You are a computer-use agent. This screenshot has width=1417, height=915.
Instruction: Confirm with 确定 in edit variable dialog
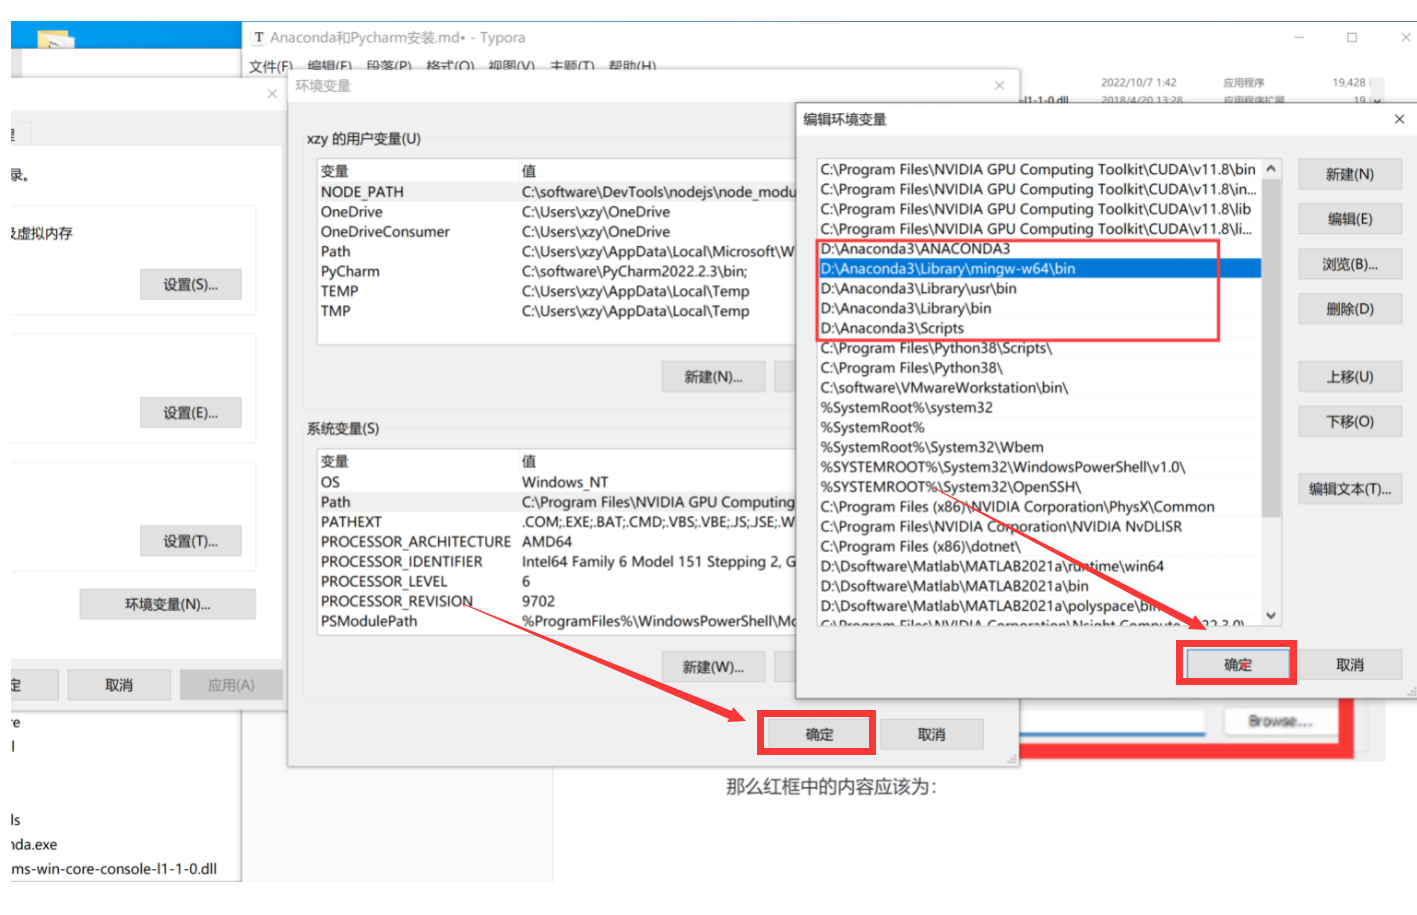click(x=1237, y=664)
